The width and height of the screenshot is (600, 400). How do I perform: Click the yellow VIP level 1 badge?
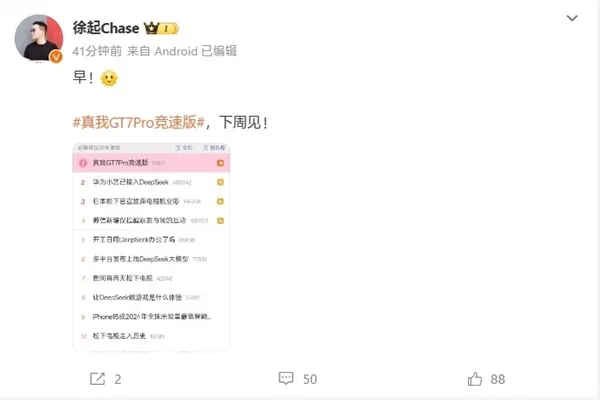tap(169, 29)
